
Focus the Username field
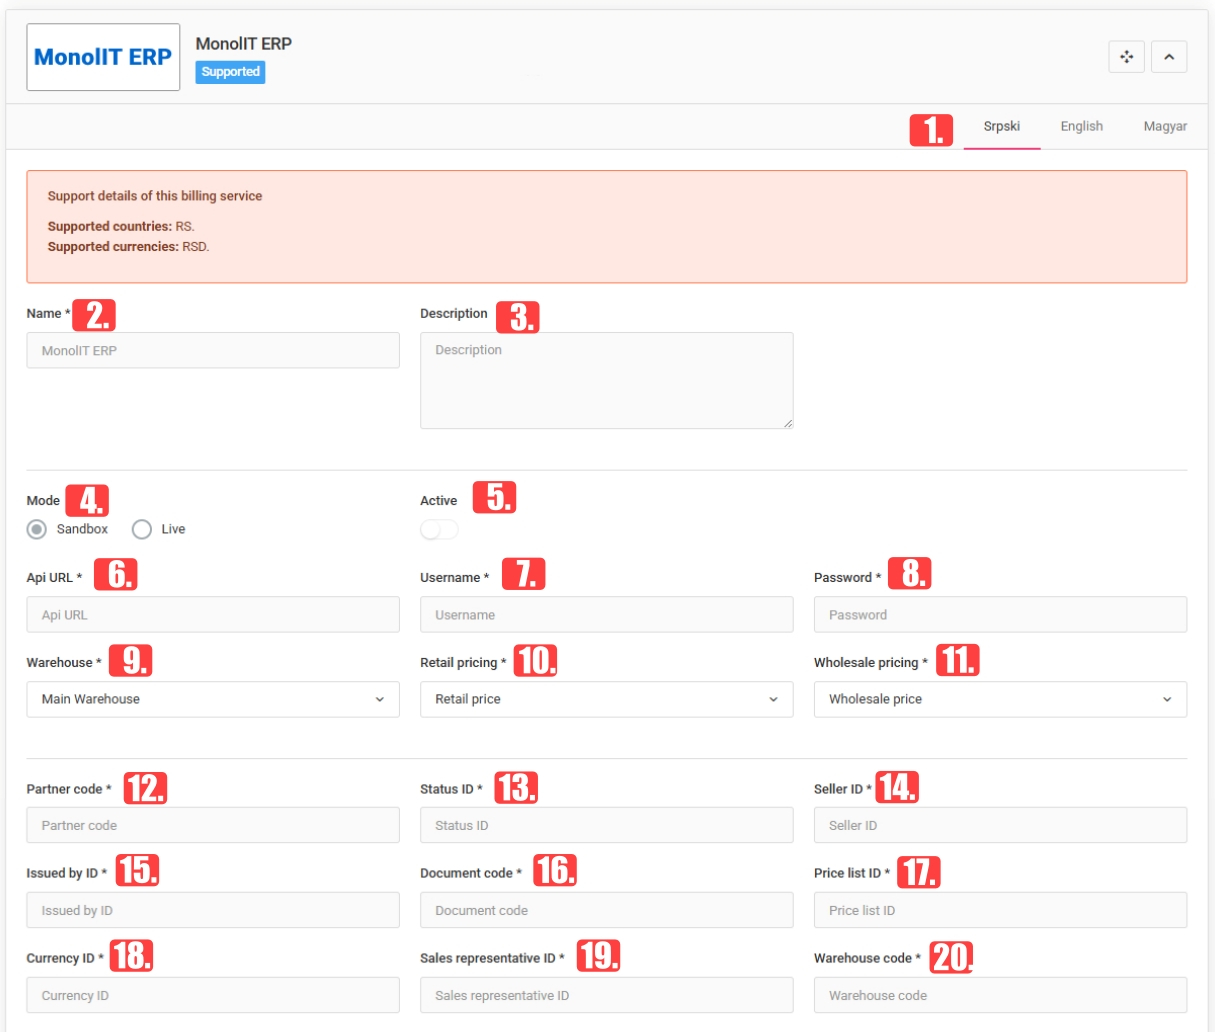(606, 615)
